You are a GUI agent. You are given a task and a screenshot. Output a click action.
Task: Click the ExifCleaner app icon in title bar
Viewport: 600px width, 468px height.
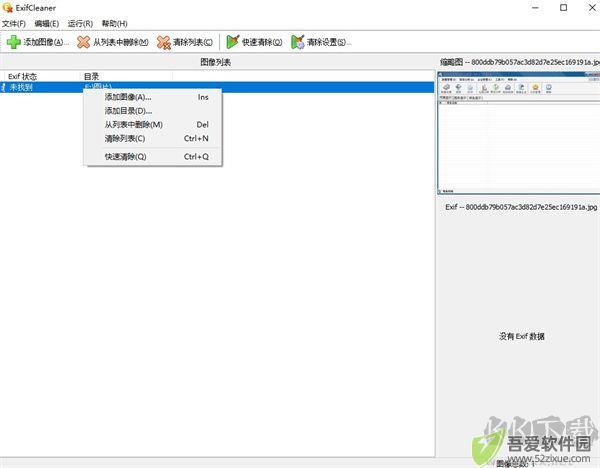[x=7, y=7]
